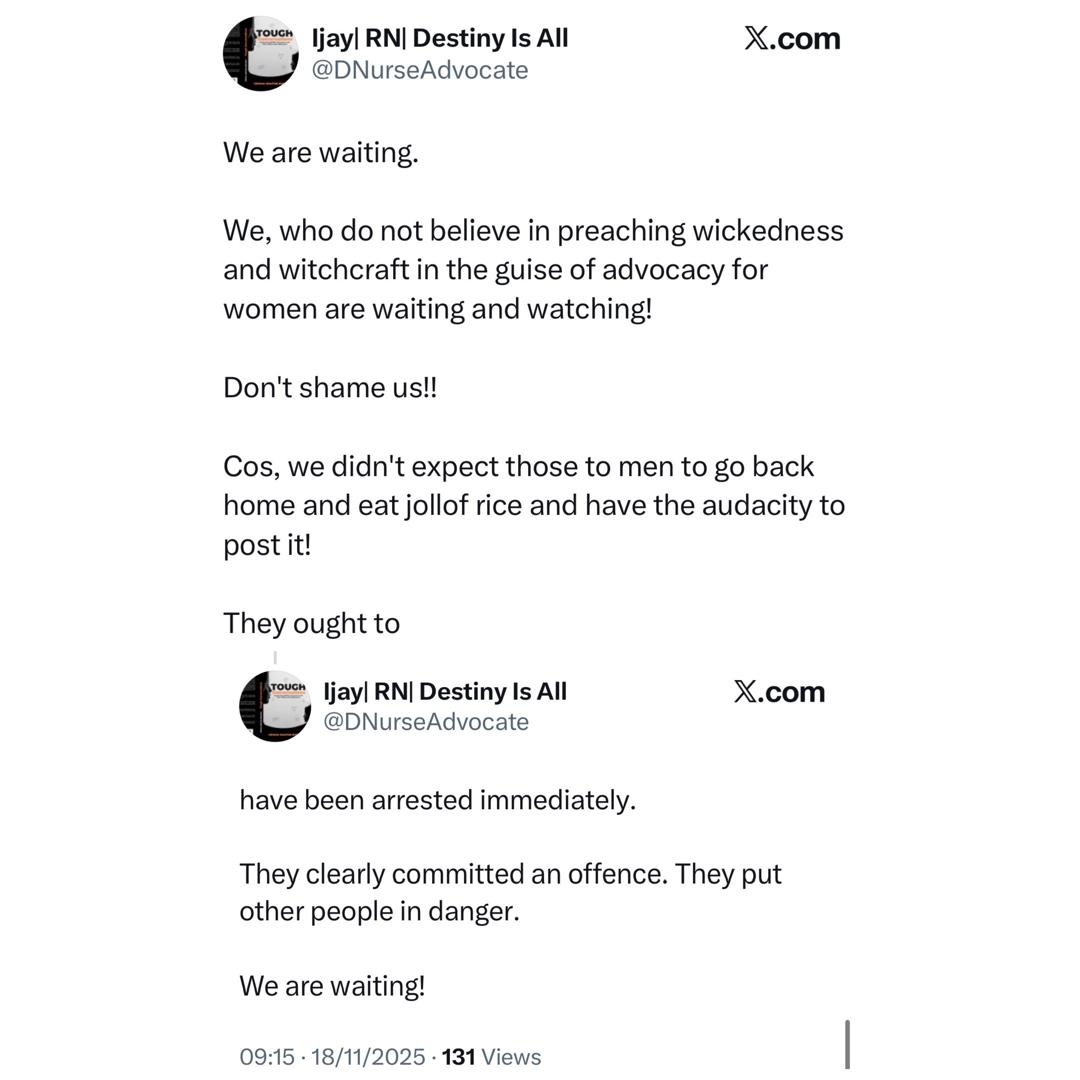The width and height of the screenshot is (1080, 1080).
Task: Open the first post's author name link
Action: 440,39
